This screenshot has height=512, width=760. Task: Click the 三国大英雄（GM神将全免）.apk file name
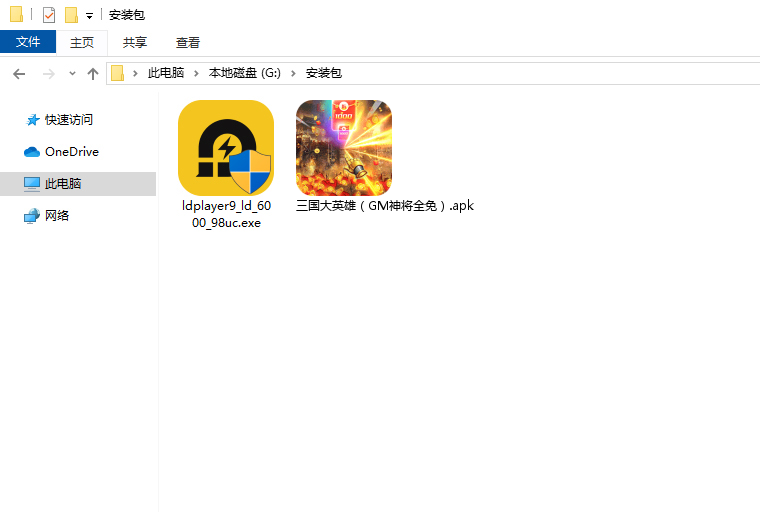[385, 206]
